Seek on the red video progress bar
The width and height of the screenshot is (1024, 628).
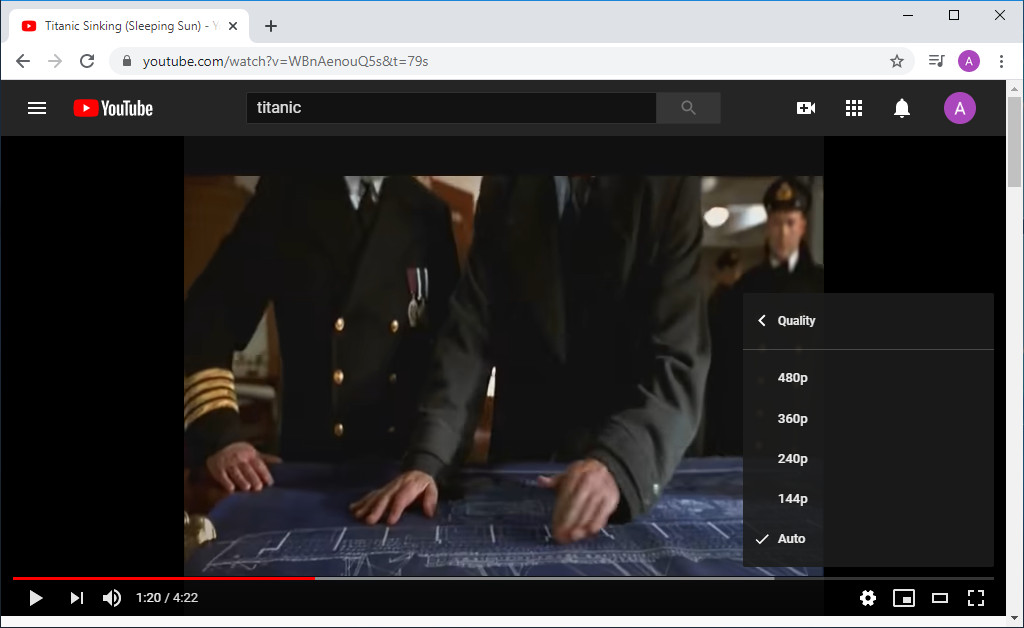pyautogui.click(x=164, y=578)
